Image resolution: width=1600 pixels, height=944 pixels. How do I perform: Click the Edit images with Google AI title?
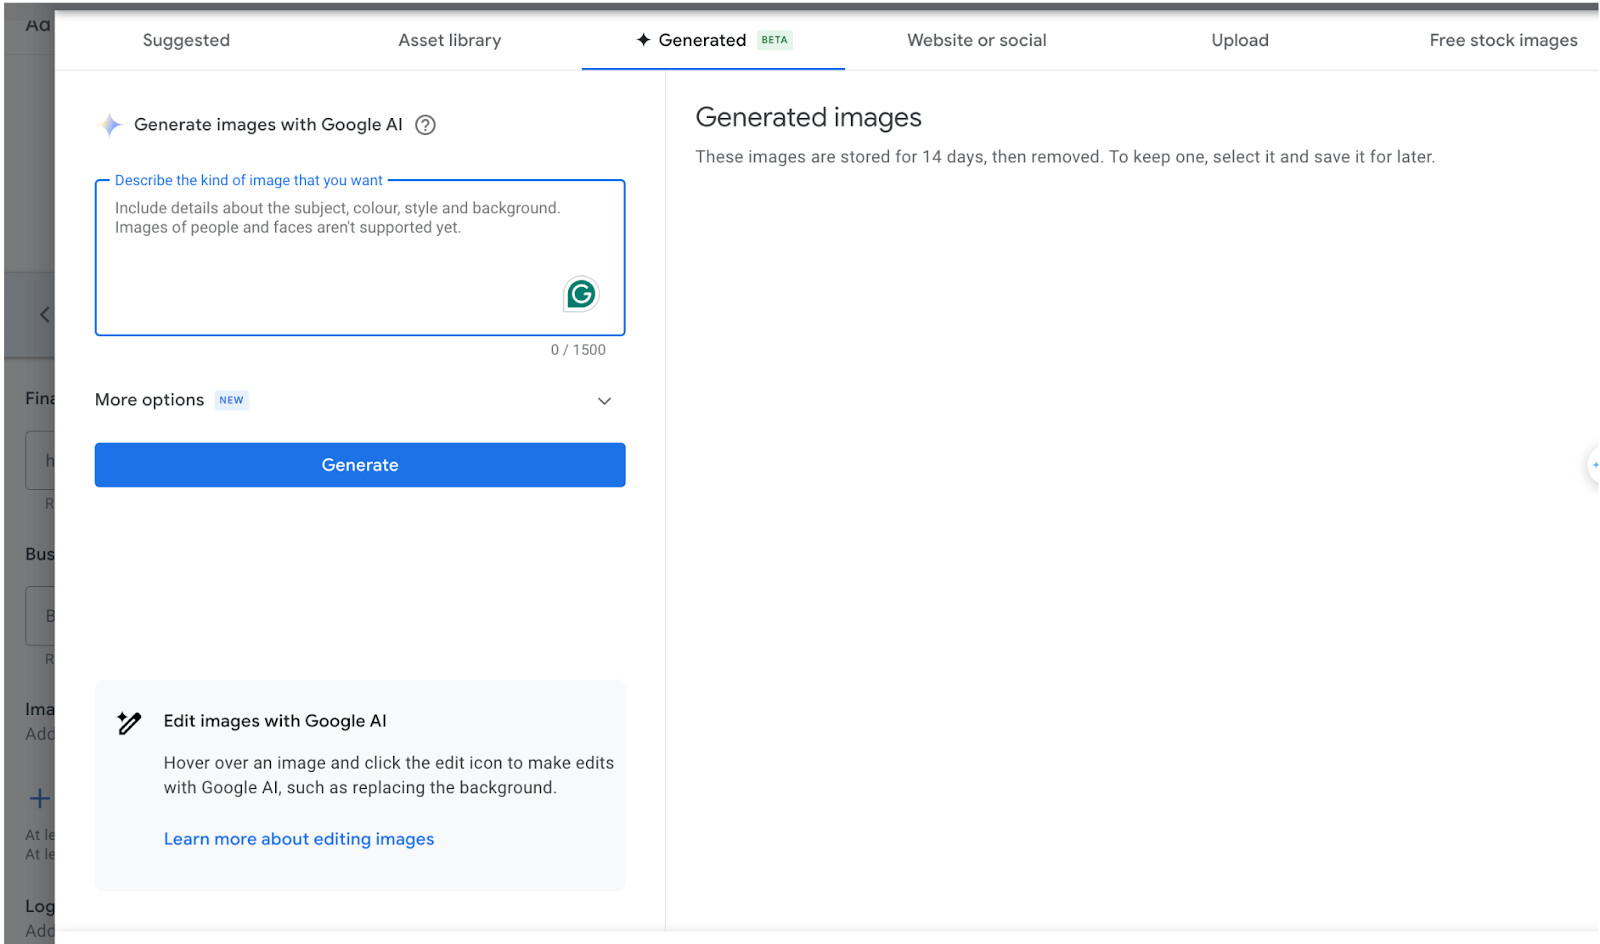click(275, 721)
